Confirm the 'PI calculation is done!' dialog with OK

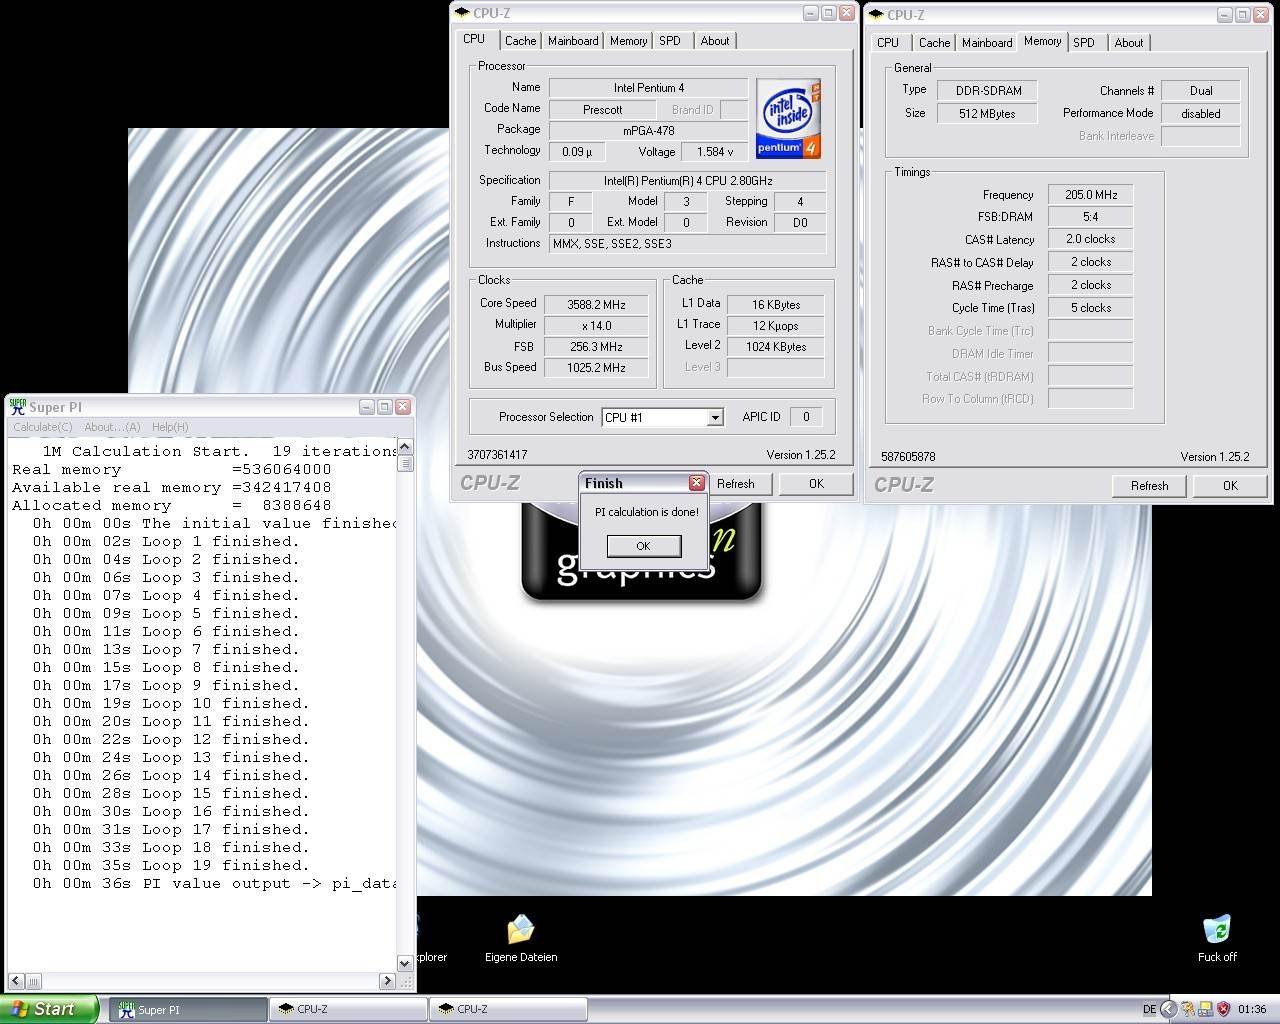tap(643, 546)
